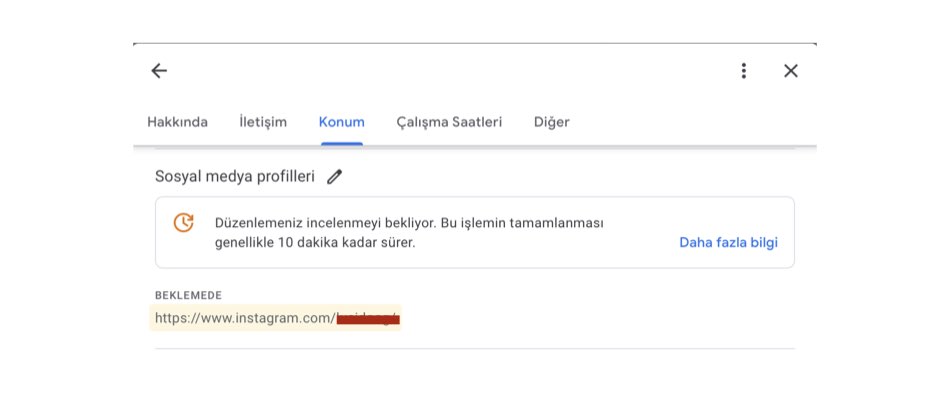This screenshot has height=400, width=950.
Task: Click the 'Sosyal medya profilleri' heading
Action: [x=234, y=177]
